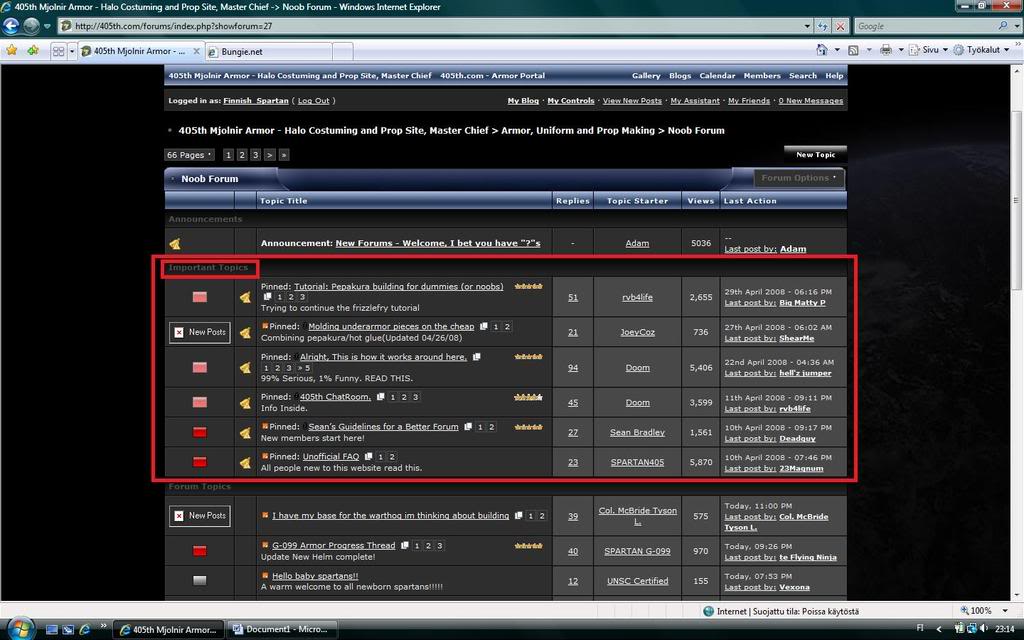Click the 100% zoom level control
Image resolution: width=1024 pixels, height=640 pixels.
coord(980,611)
